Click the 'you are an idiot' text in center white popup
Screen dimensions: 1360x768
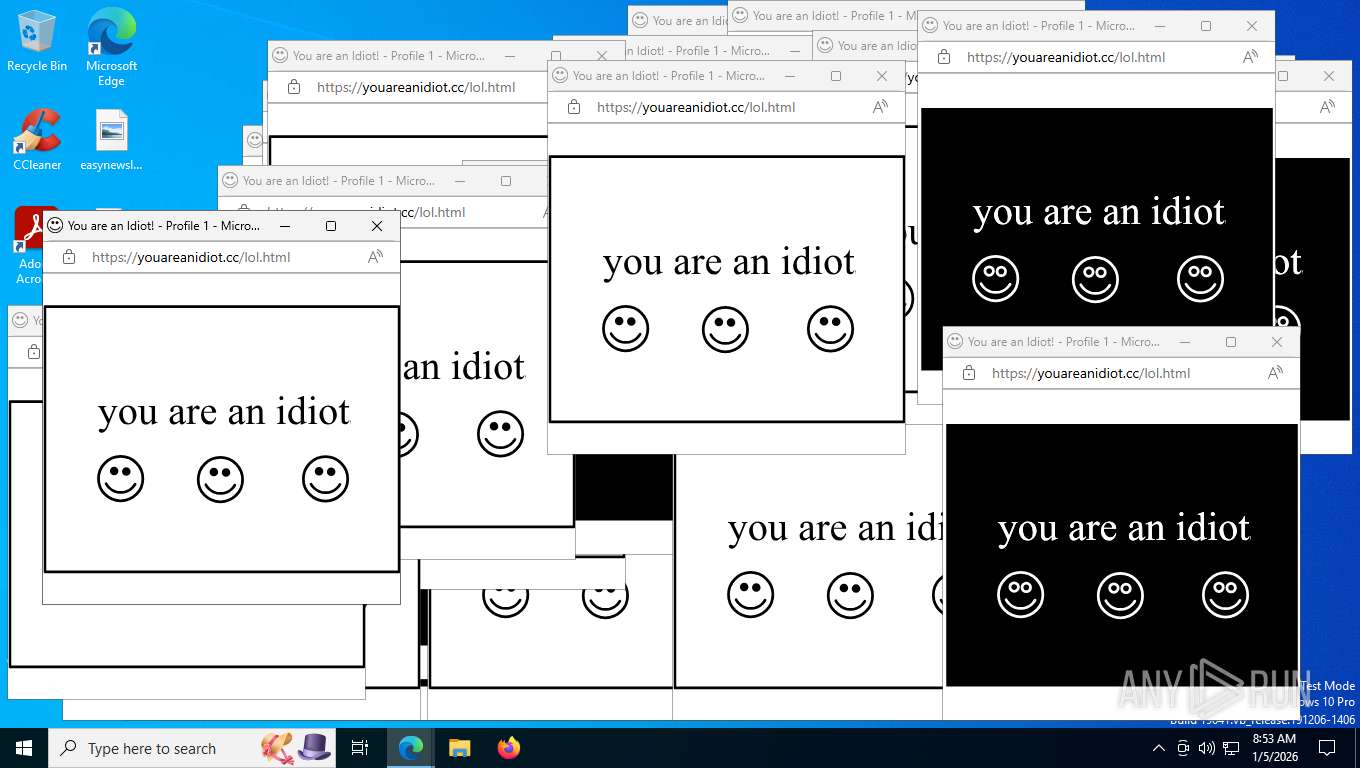point(729,262)
